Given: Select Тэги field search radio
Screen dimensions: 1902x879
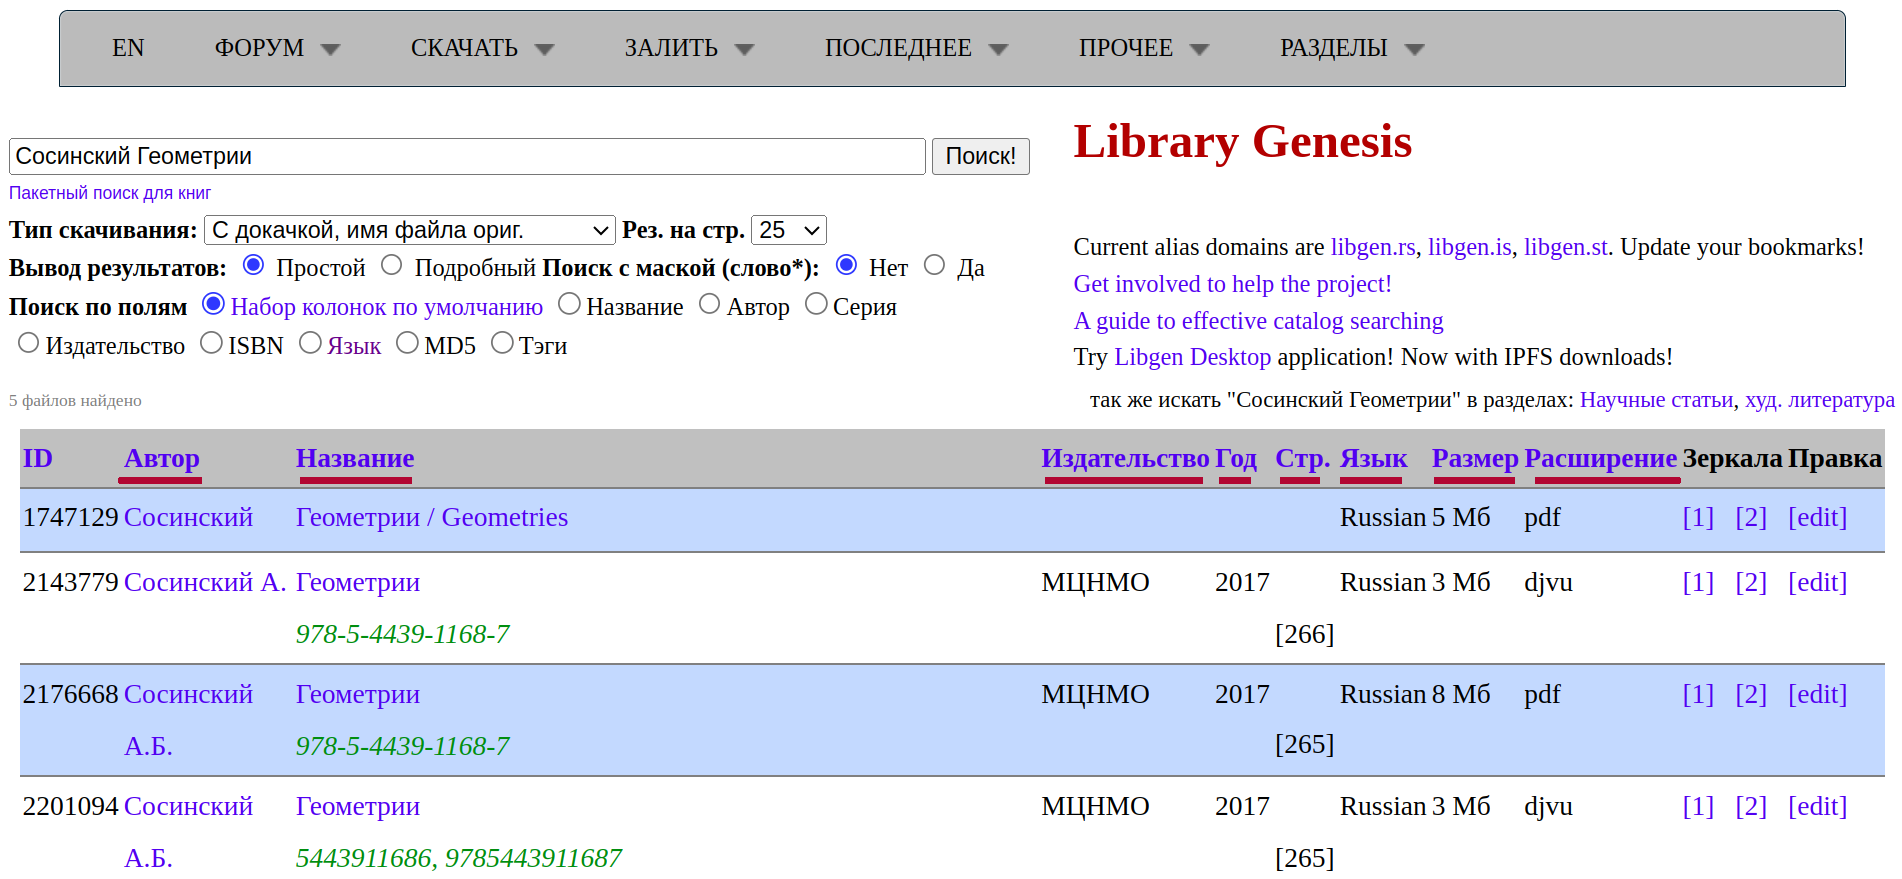Looking at the screenshot, I should (502, 343).
